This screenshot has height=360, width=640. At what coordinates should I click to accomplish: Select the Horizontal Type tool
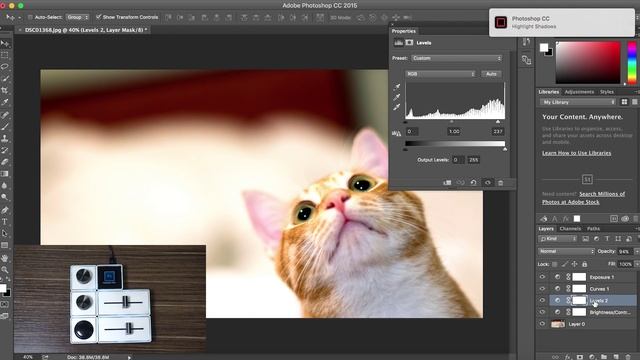click(5, 222)
